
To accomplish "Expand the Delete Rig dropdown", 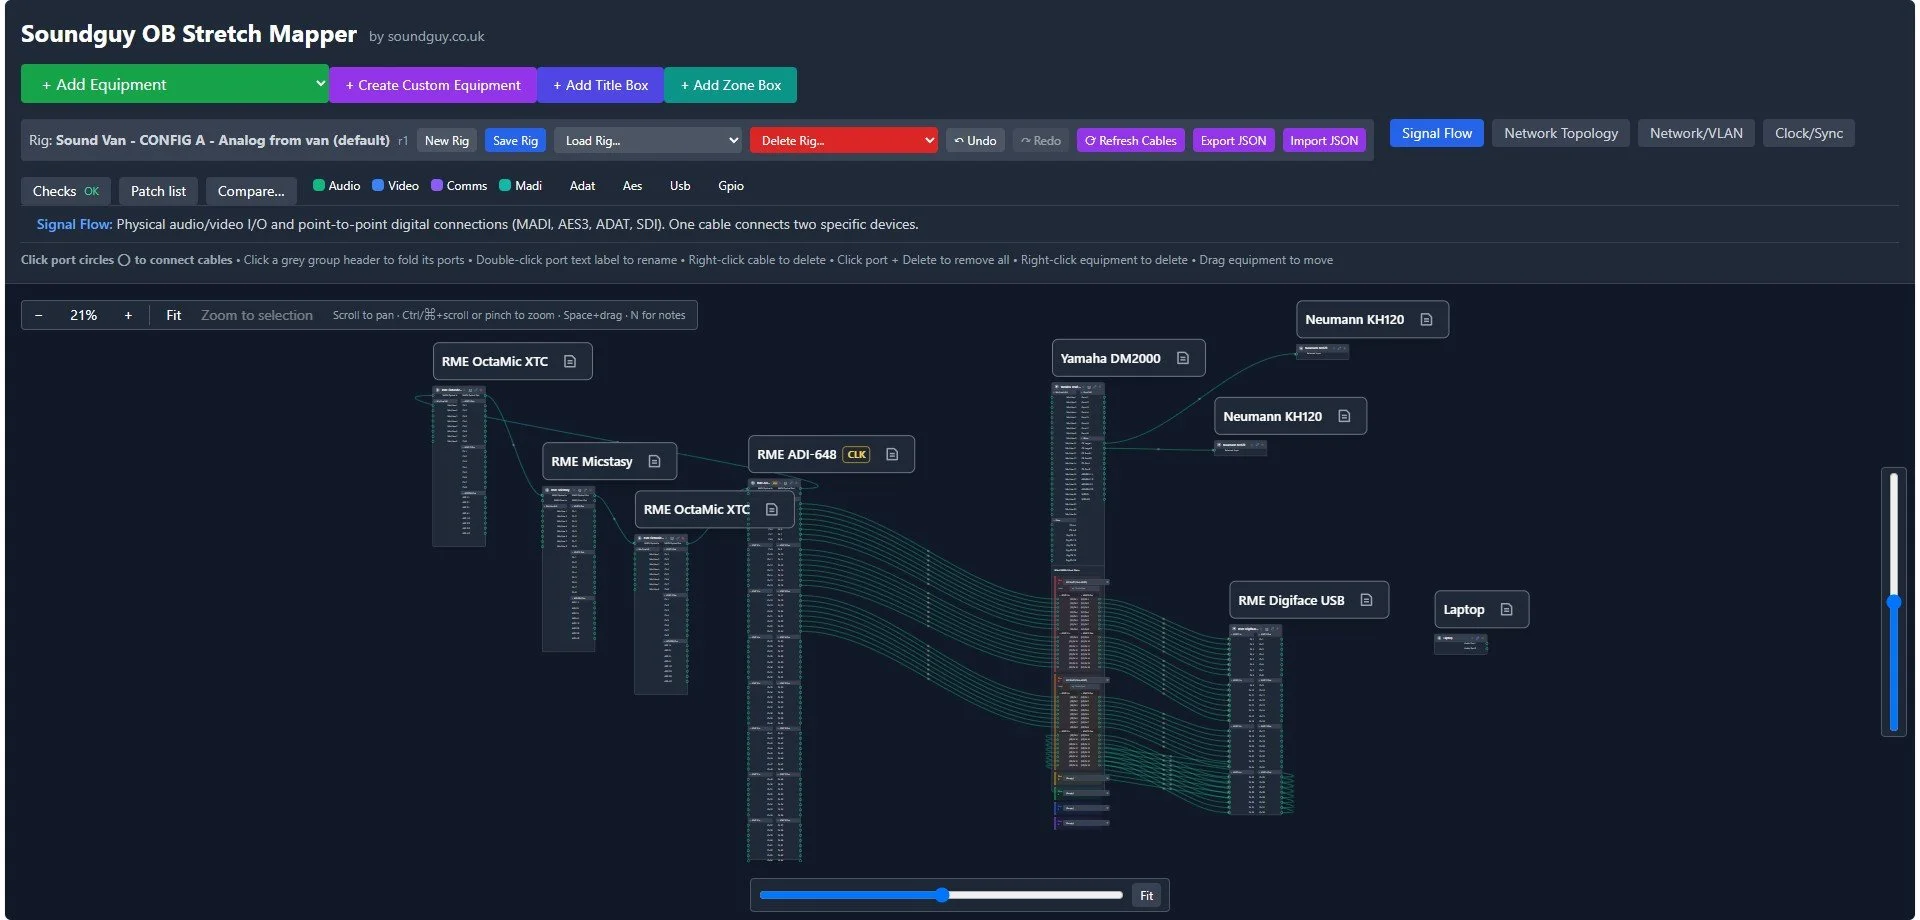I will pyautogui.click(x=844, y=140).
